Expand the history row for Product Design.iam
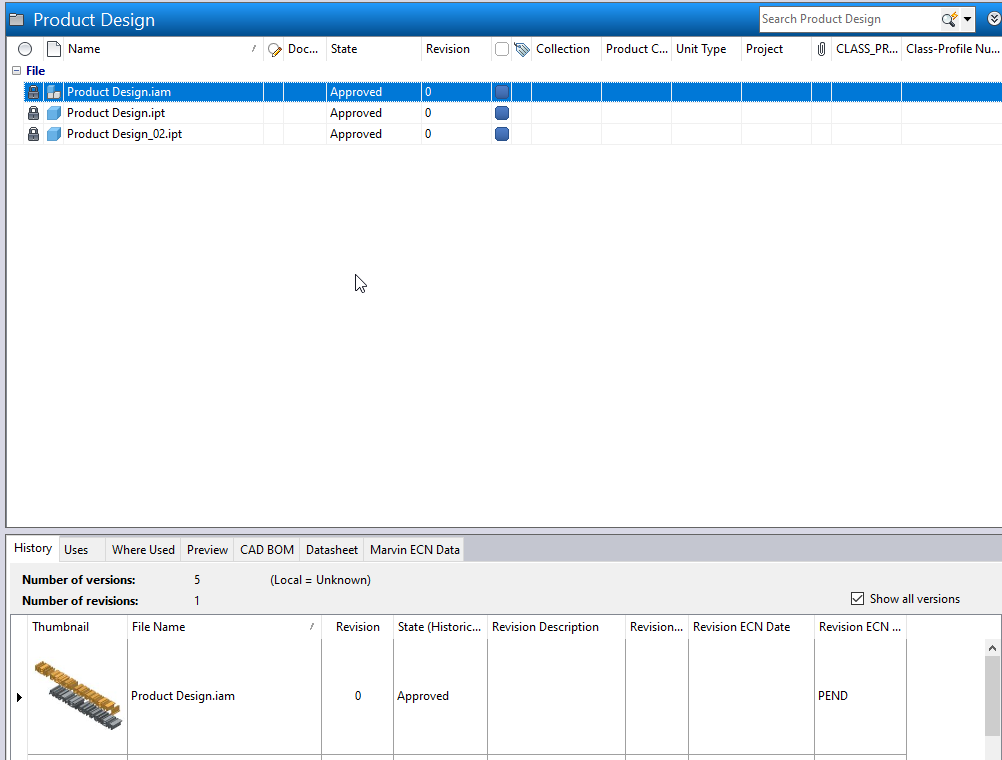This screenshot has height=760, width=1002. [18, 696]
